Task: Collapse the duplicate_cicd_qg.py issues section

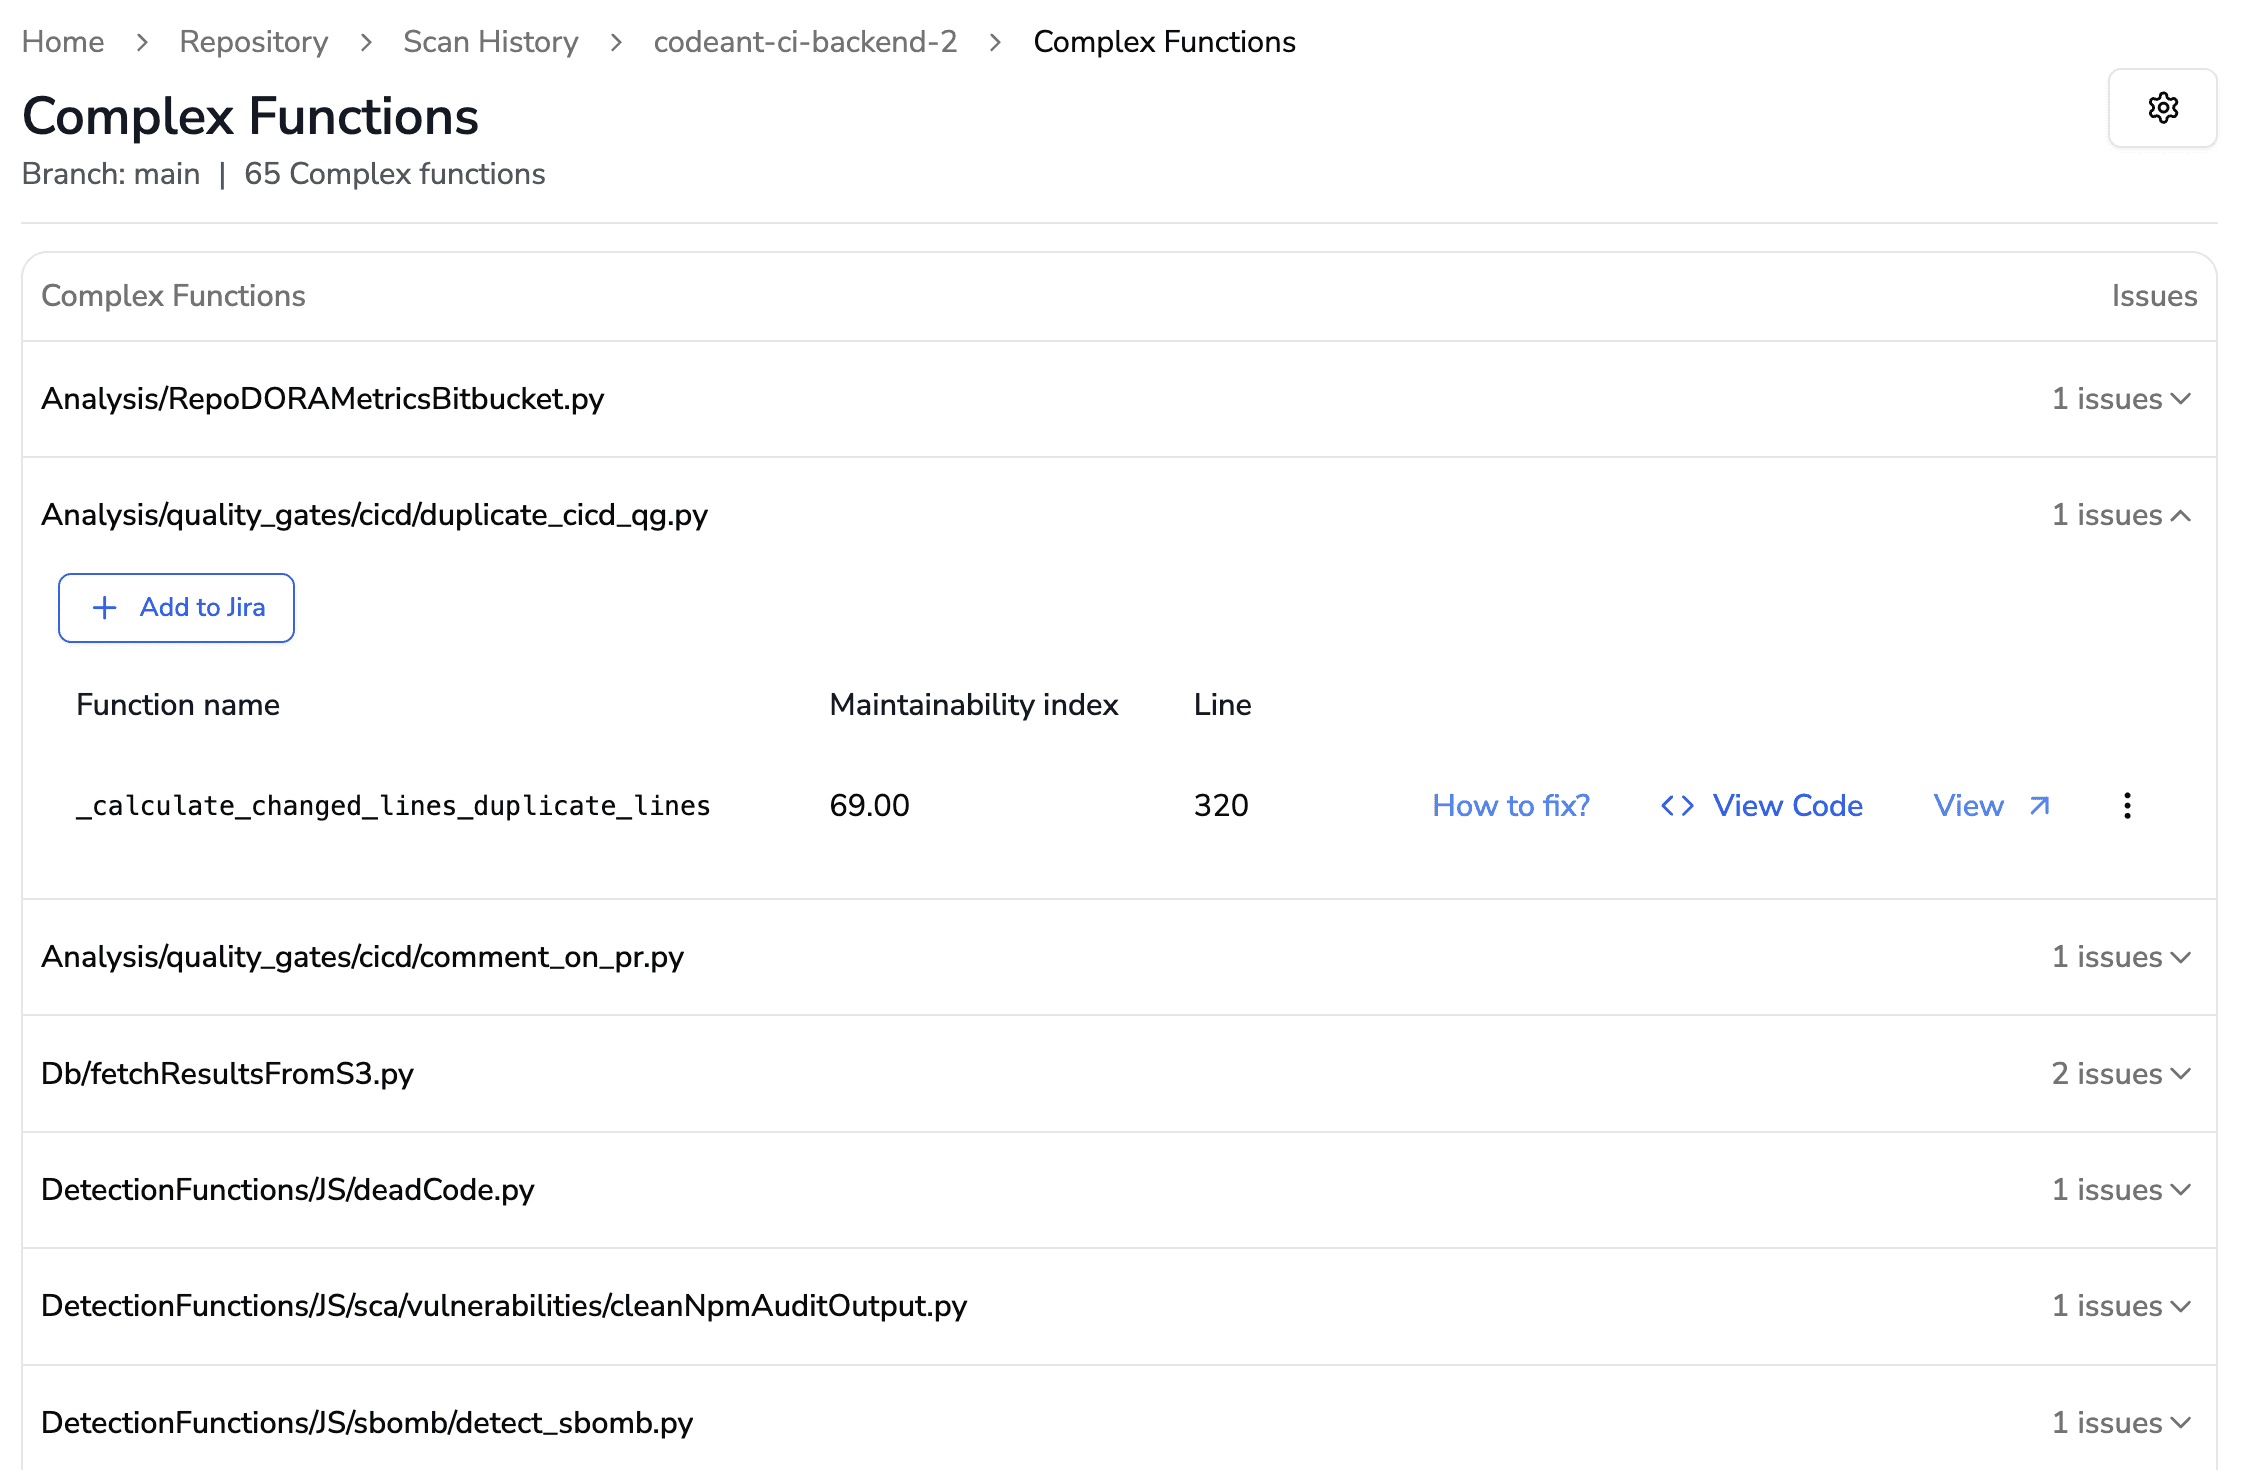Action: (2181, 516)
